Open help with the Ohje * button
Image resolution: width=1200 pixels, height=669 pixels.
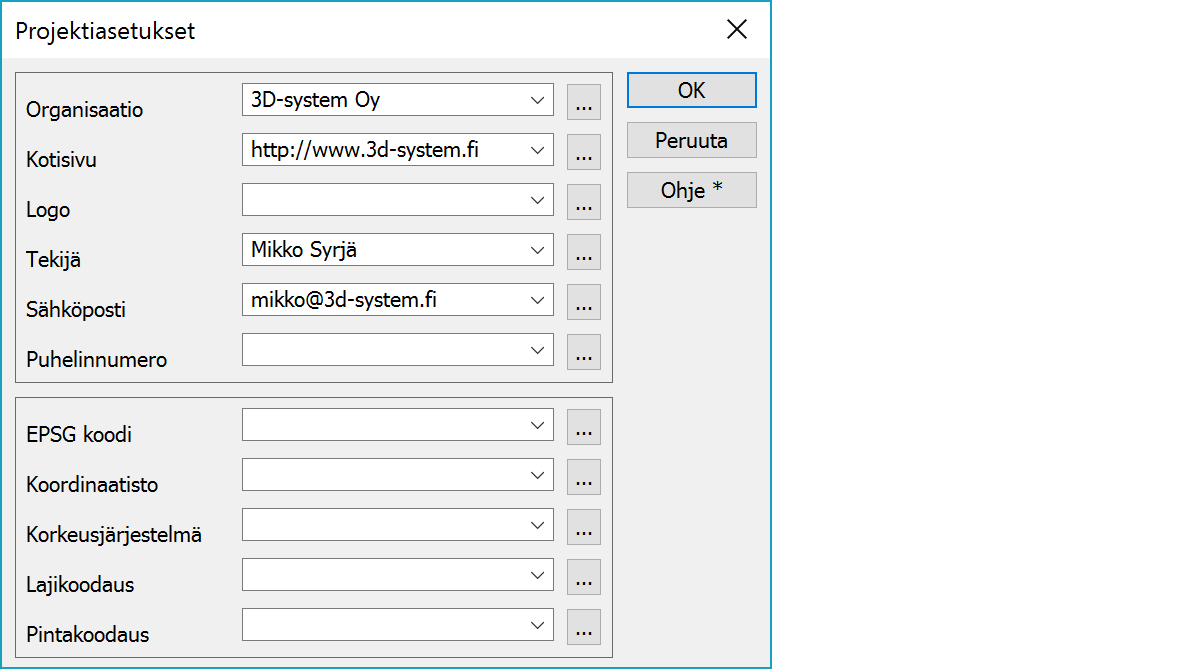(x=691, y=190)
